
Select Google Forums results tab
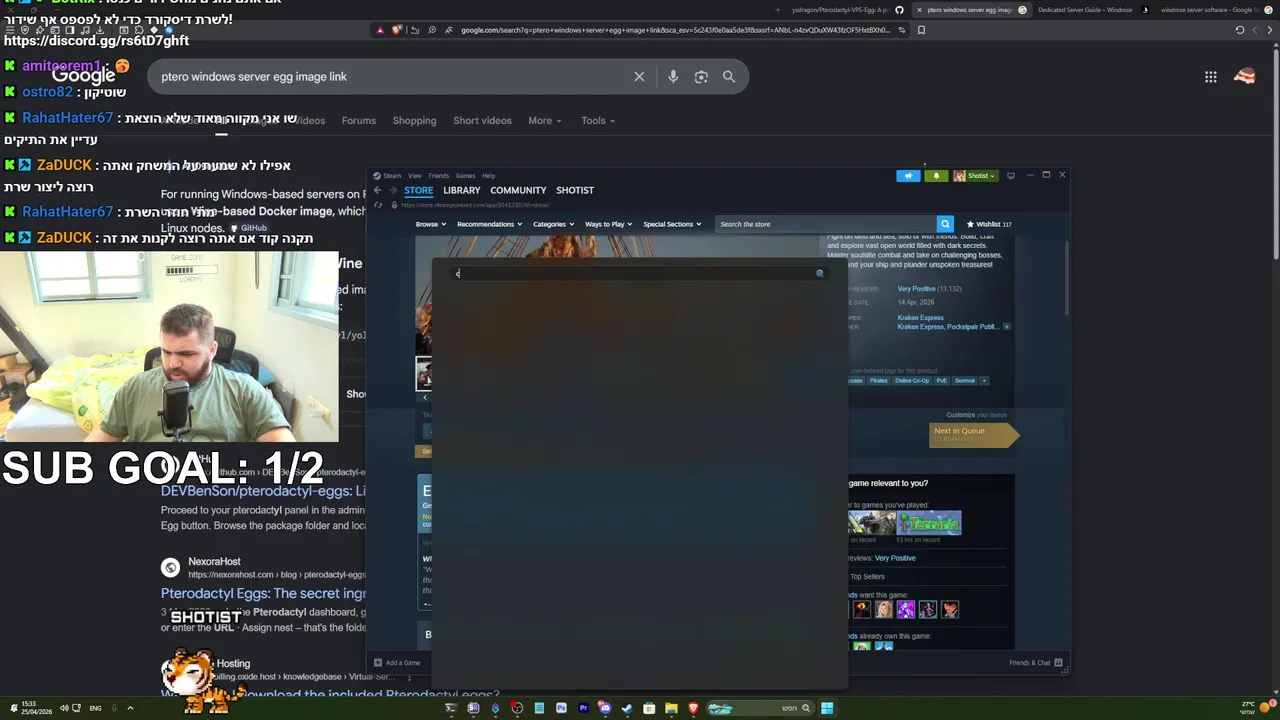tap(359, 121)
